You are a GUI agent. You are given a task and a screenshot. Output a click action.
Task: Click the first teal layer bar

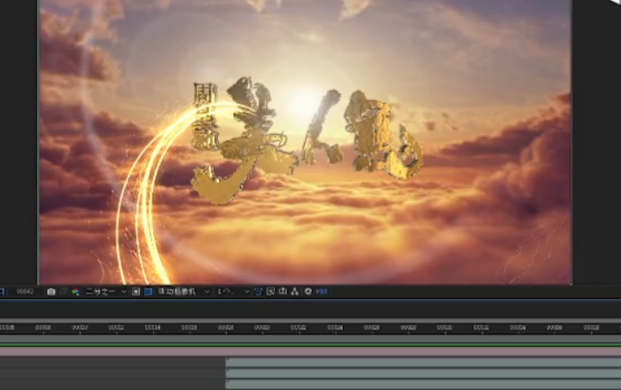(423, 362)
